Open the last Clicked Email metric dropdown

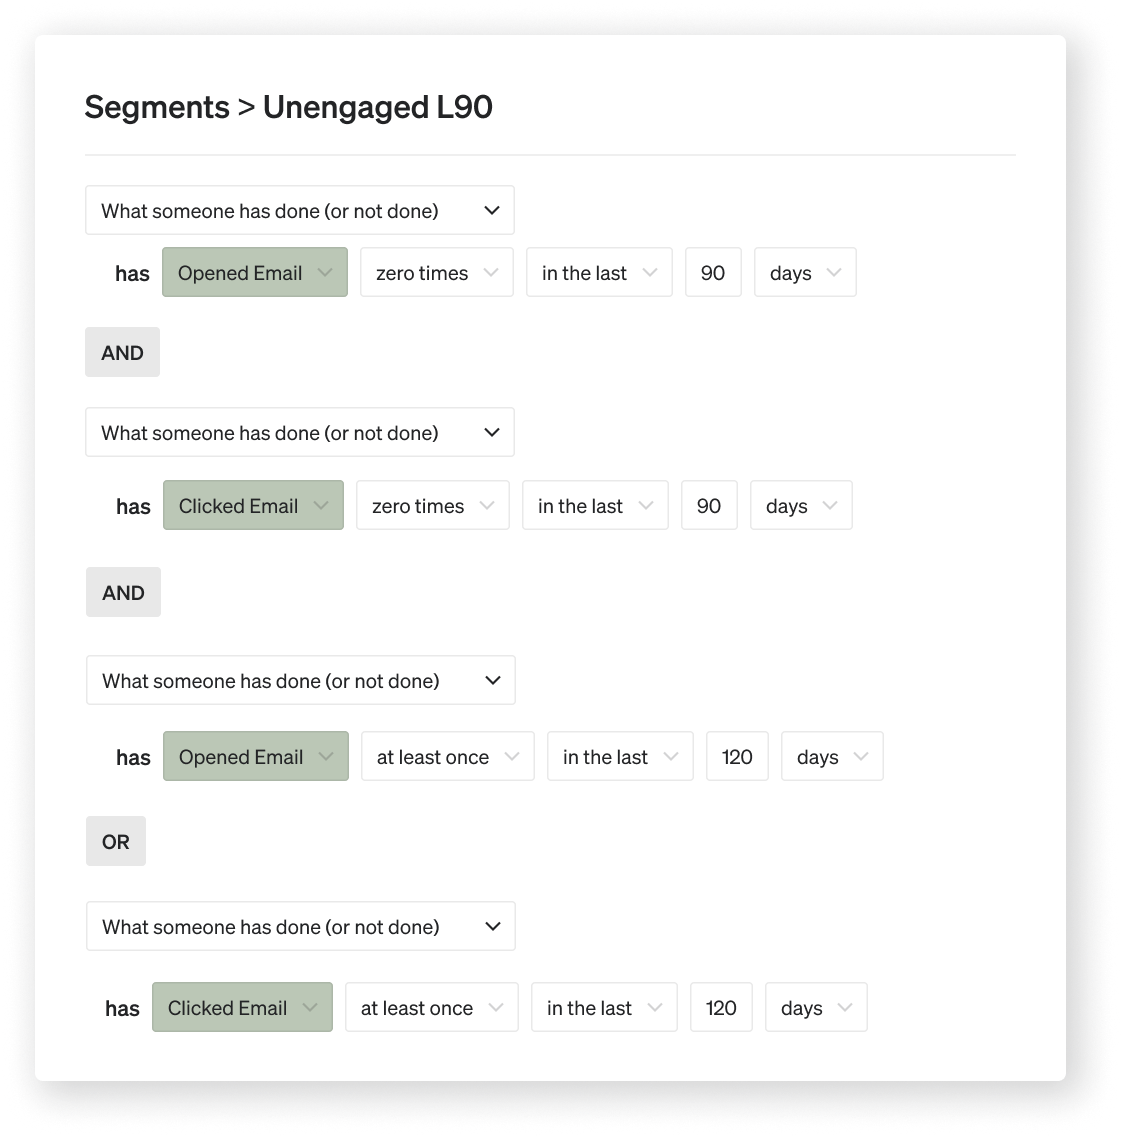click(242, 1007)
